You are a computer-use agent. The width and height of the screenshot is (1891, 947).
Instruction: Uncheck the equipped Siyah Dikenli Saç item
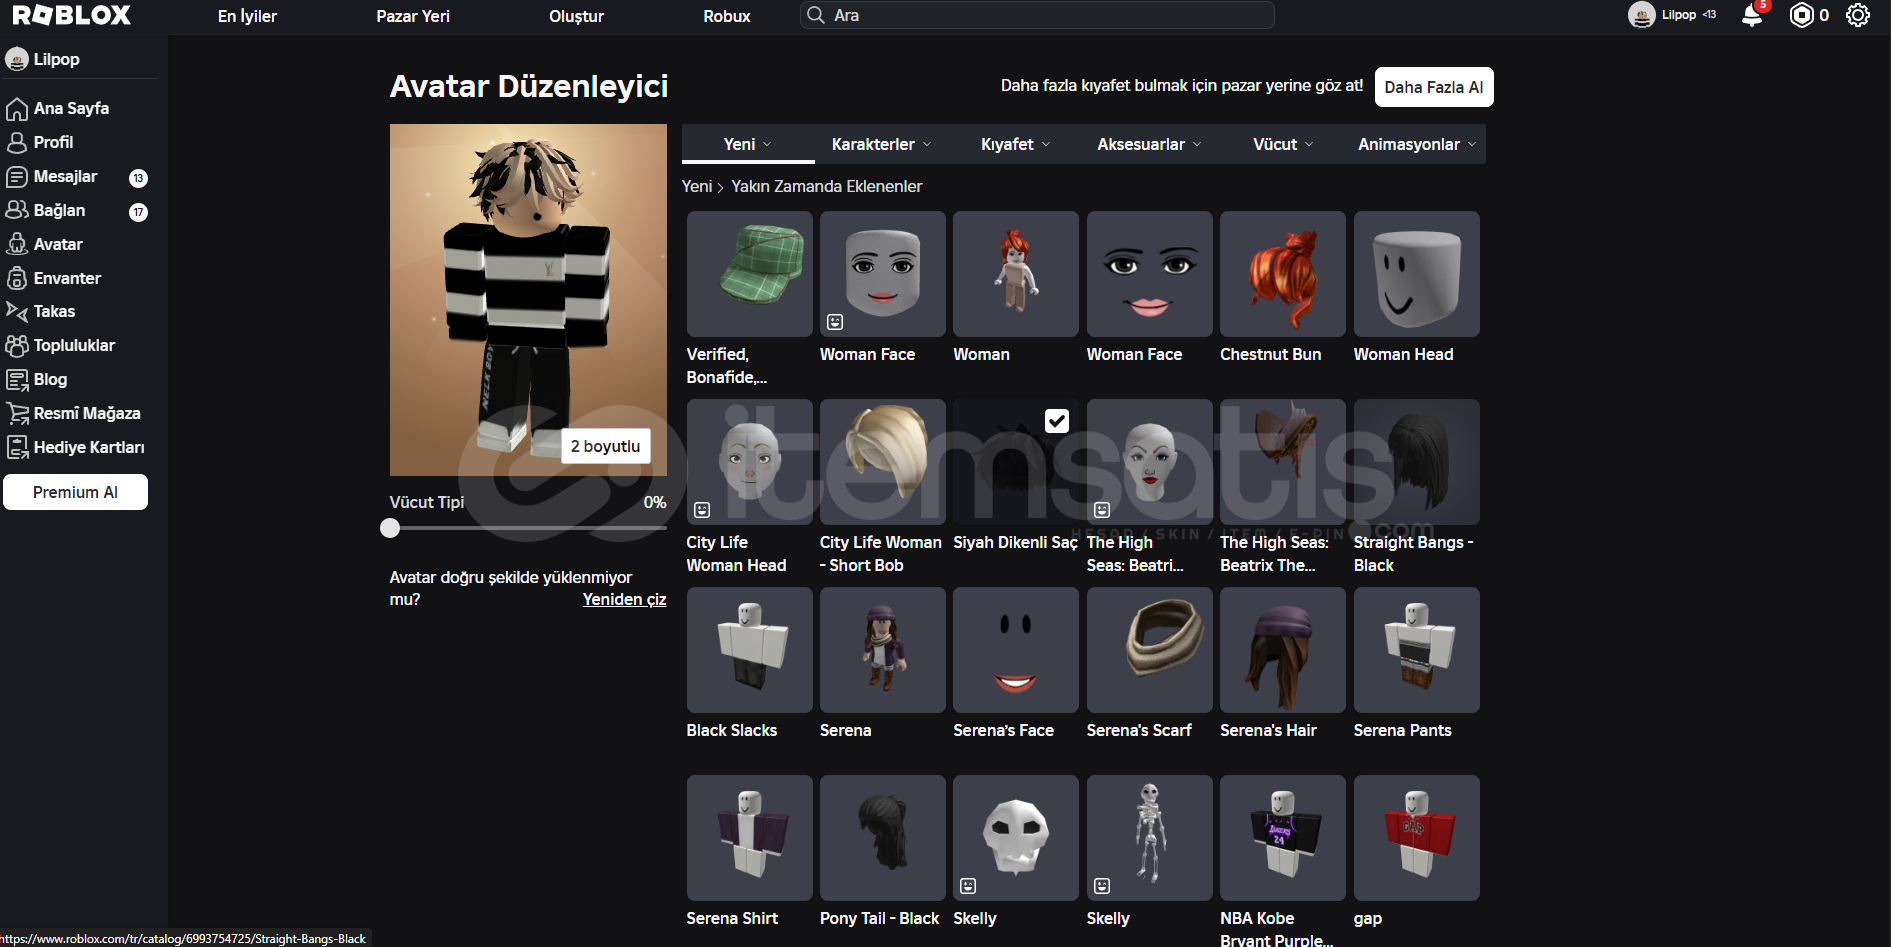[x=1056, y=421]
